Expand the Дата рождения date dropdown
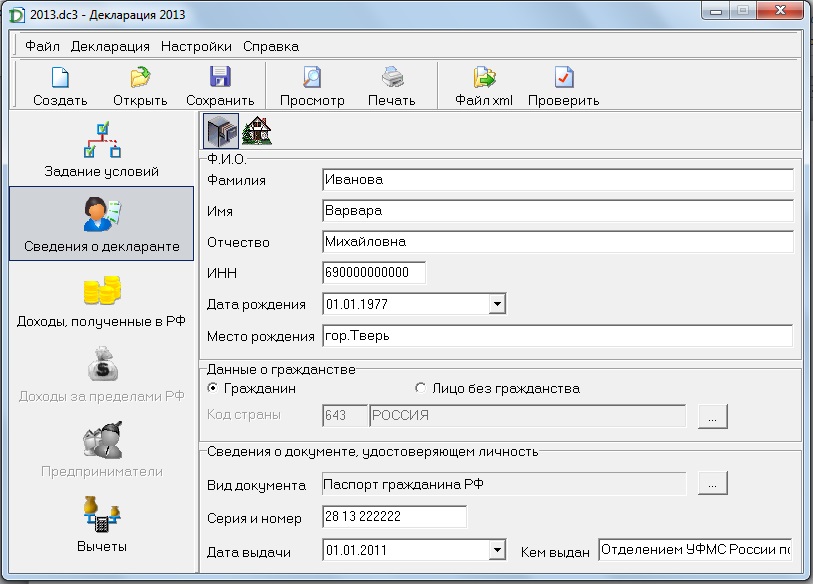 497,304
